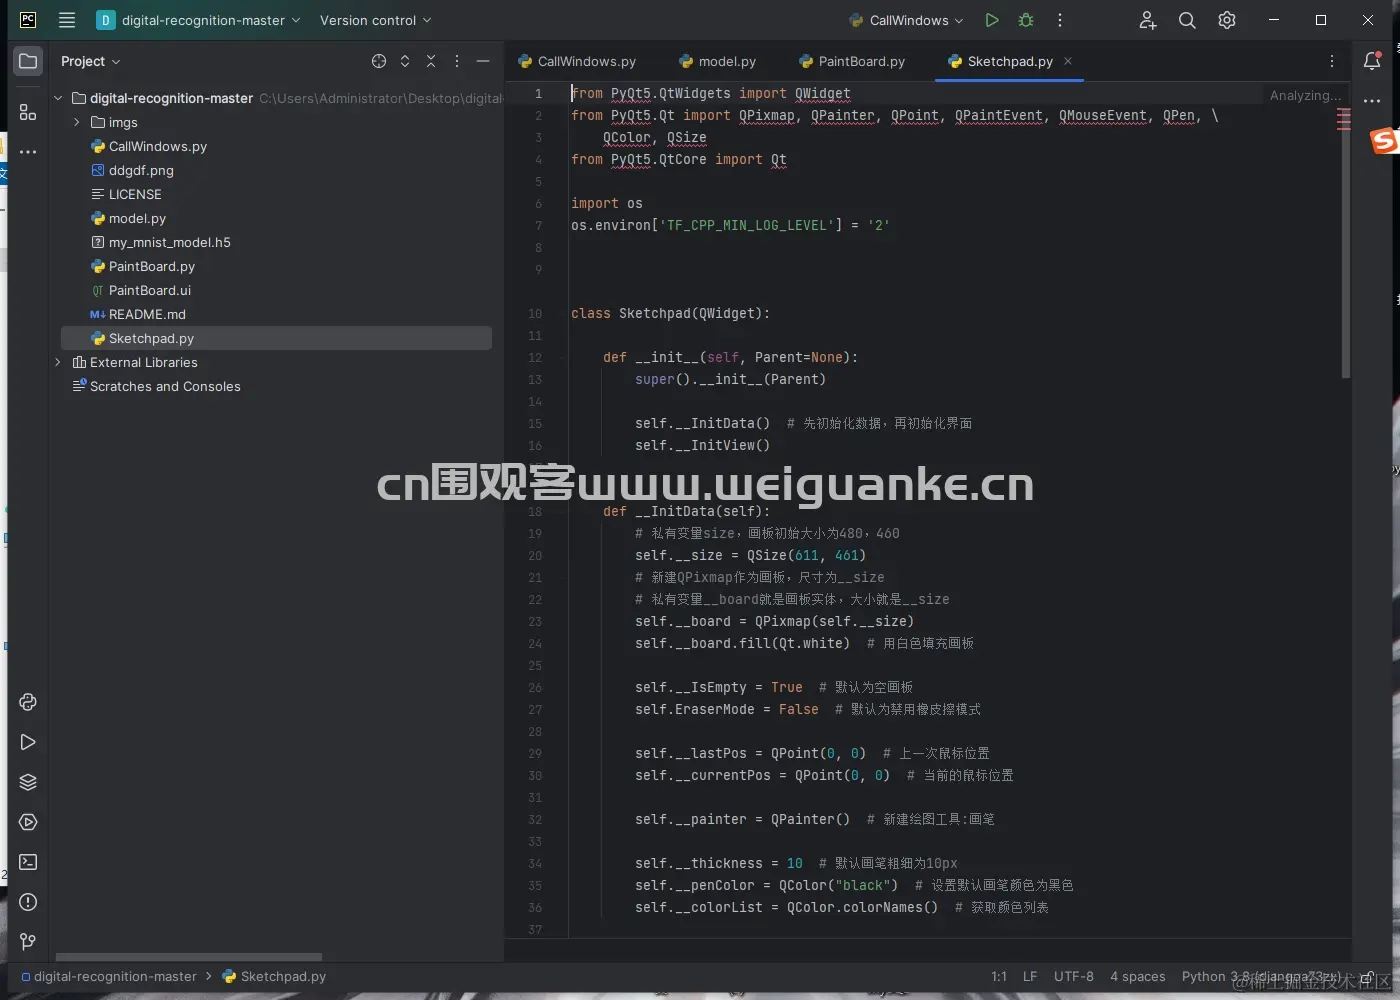Open the Terminal tool window
1400x1000 pixels.
28,862
